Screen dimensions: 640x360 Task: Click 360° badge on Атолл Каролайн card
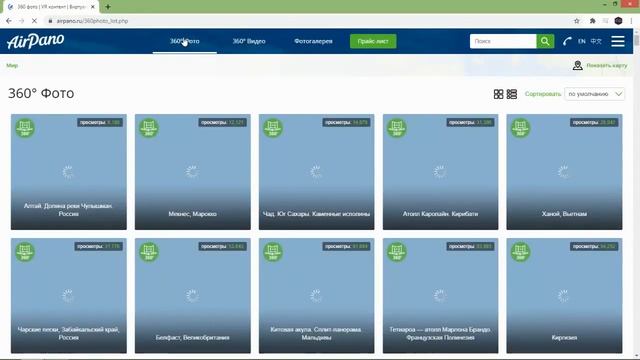click(397, 128)
